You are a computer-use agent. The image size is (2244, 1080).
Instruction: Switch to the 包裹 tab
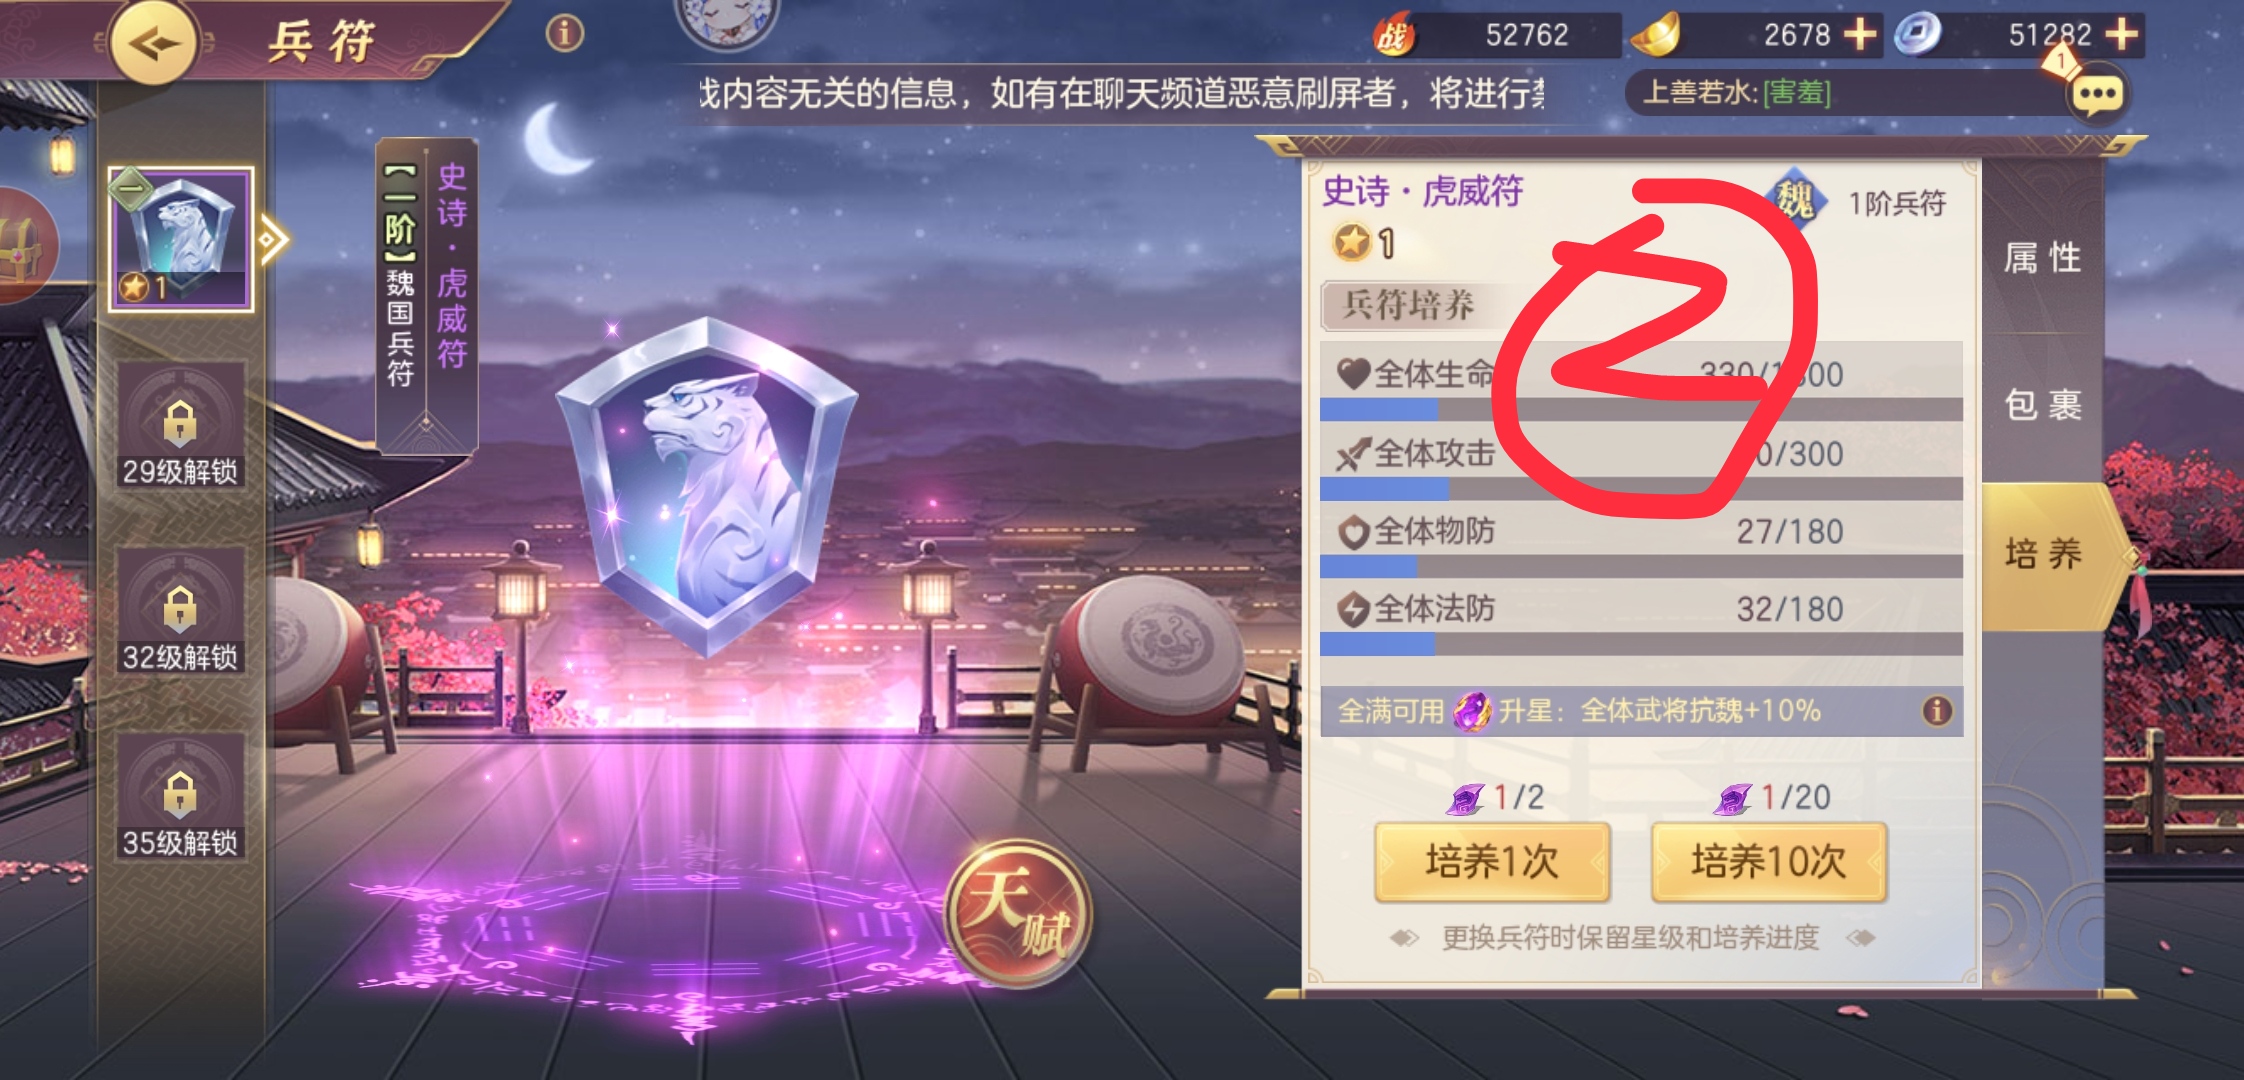(x=2042, y=405)
